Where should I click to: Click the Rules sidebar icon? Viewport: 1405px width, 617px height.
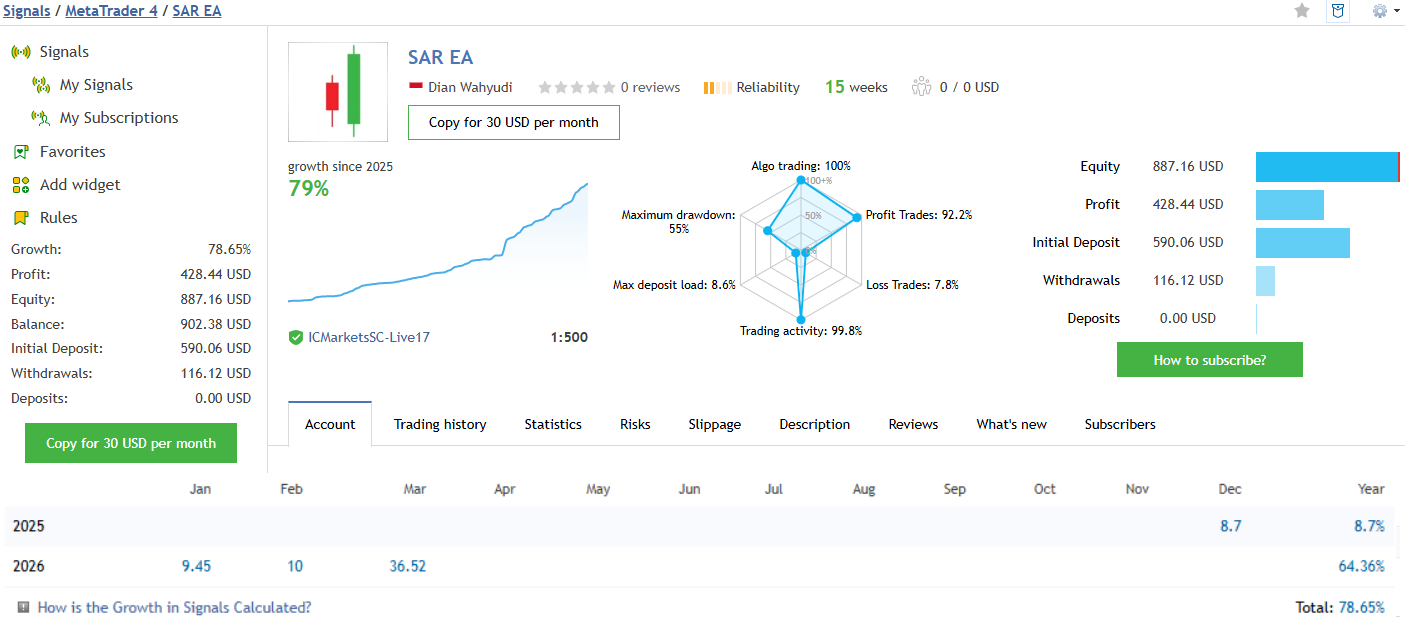tap(21, 218)
